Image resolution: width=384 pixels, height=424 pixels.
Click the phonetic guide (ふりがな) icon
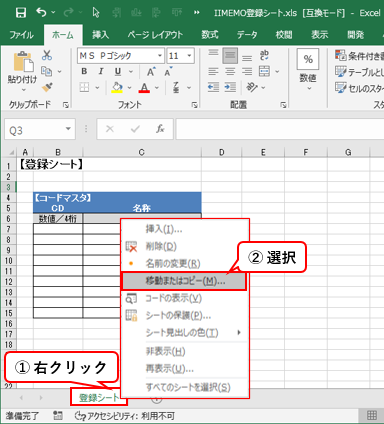click(x=176, y=88)
